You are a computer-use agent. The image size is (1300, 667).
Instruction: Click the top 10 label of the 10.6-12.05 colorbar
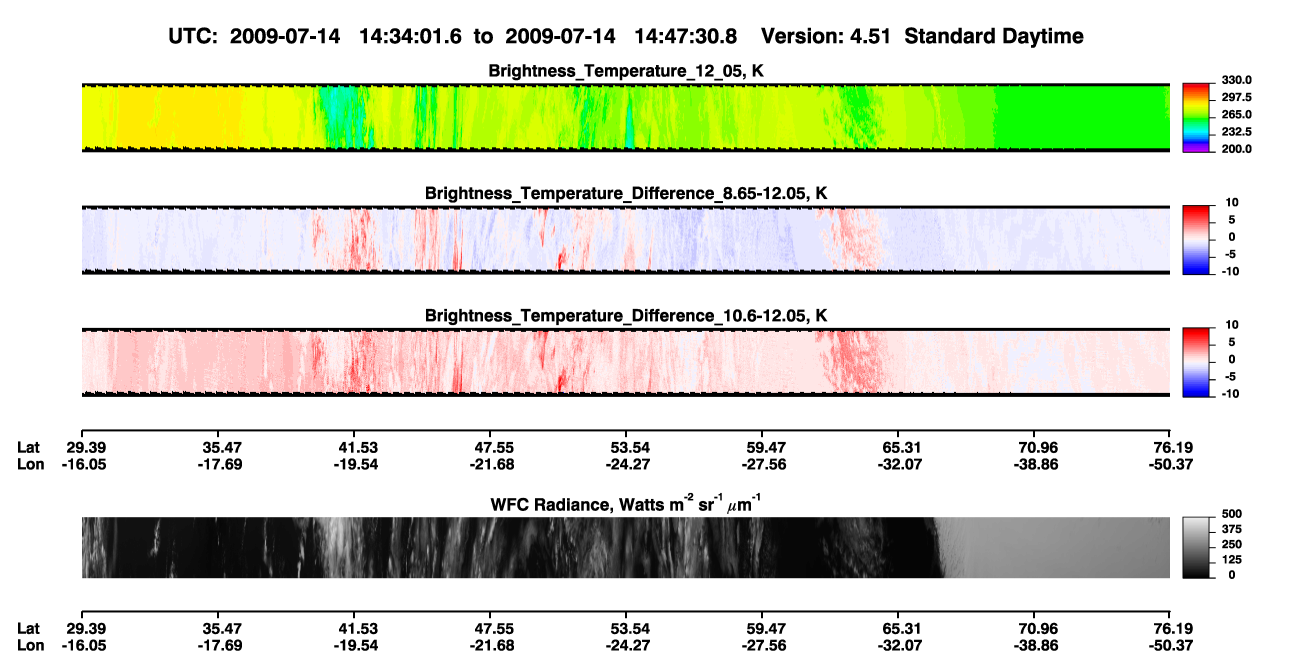pos(1234,325)
